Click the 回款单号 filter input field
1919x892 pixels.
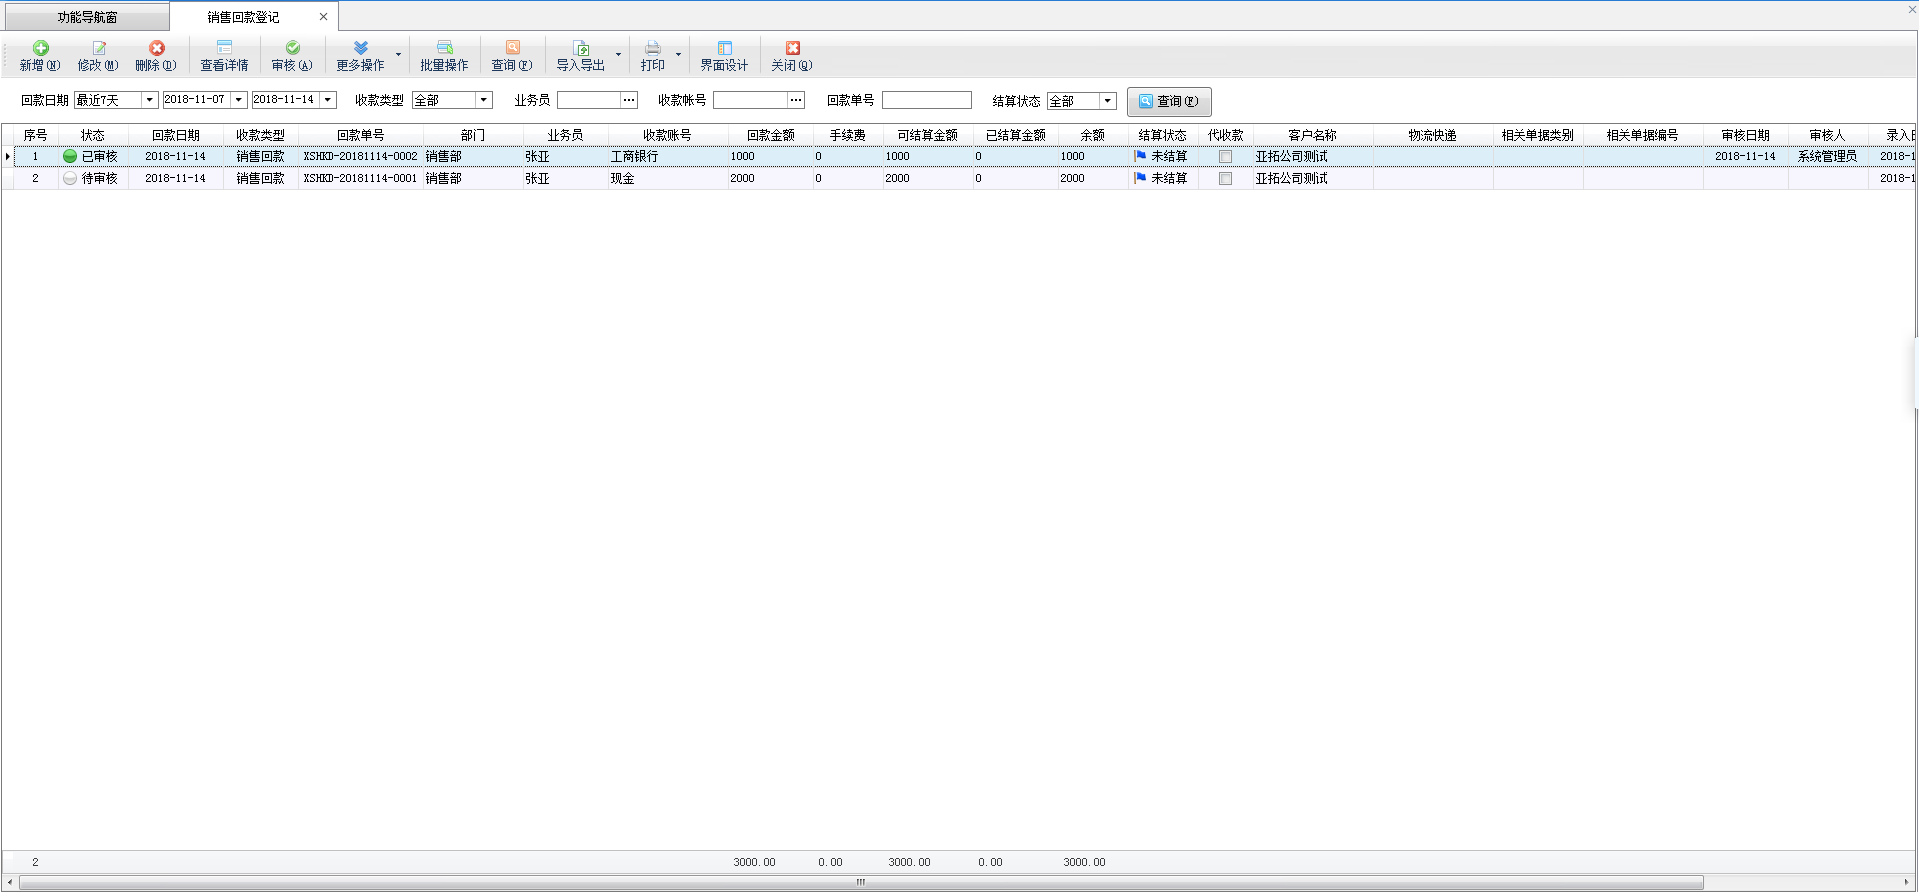coord(926,100)
